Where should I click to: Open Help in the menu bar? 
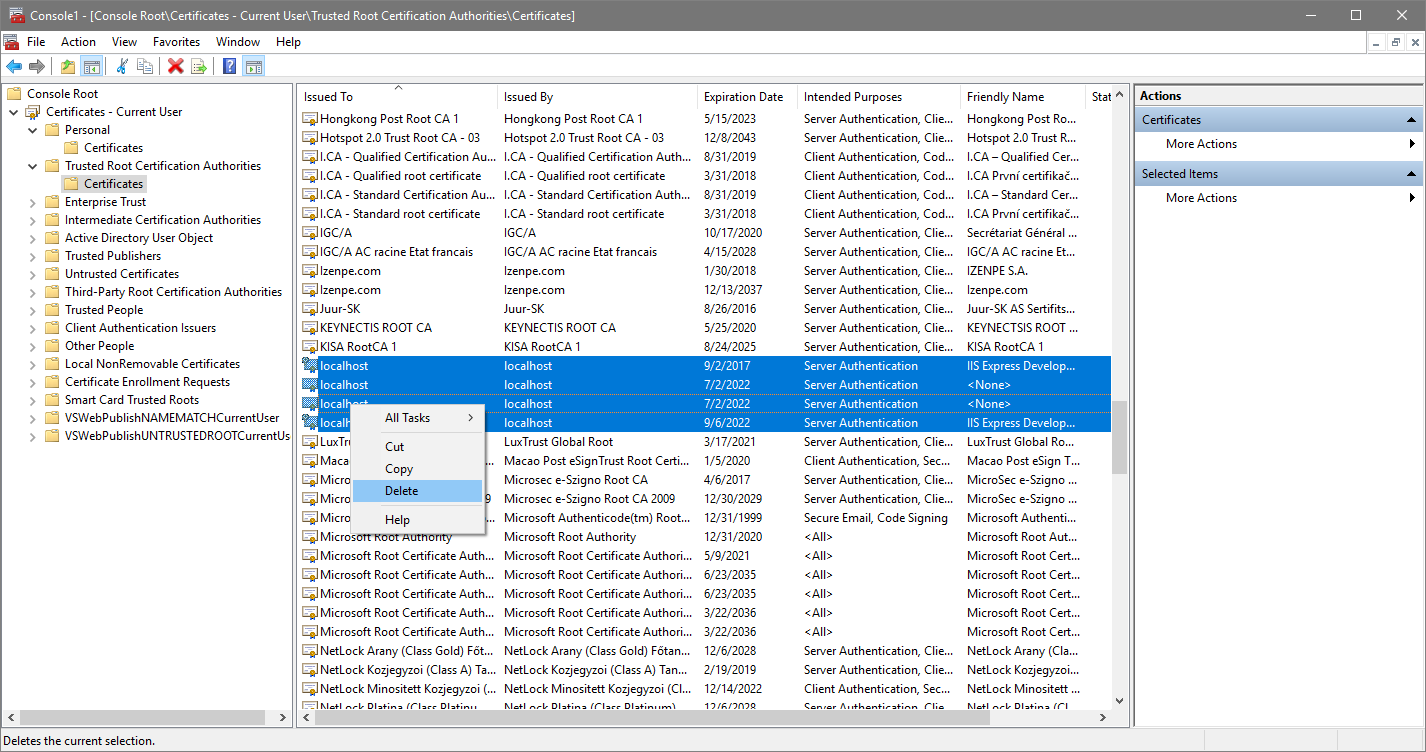click(288, 42)
